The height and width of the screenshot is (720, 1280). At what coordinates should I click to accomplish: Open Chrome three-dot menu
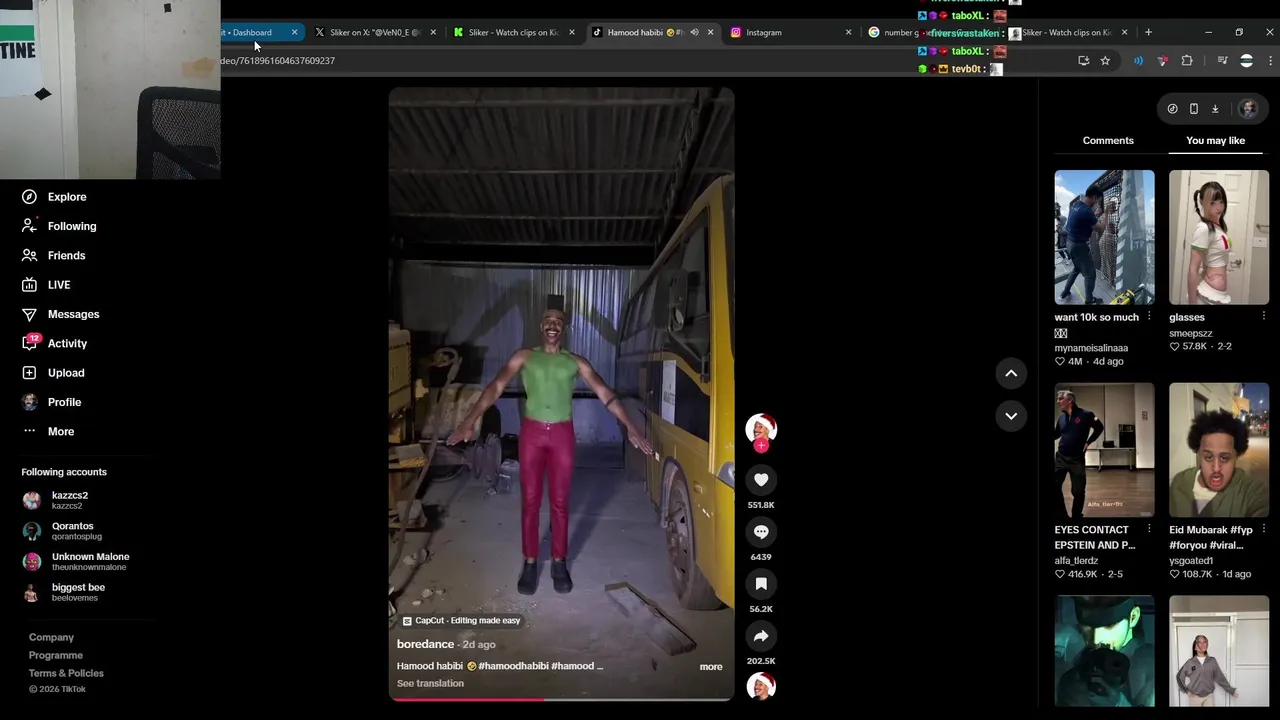[1271, 61]
